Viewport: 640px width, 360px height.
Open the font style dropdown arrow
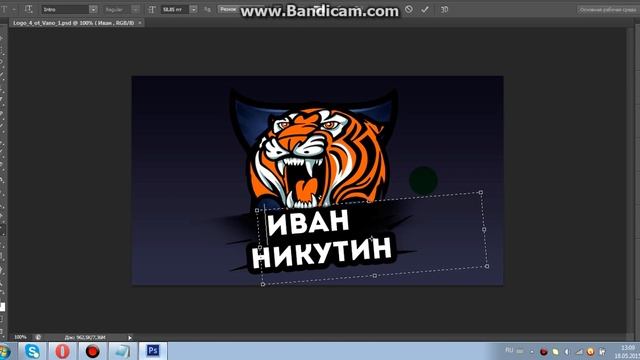[x=136, y=9]
